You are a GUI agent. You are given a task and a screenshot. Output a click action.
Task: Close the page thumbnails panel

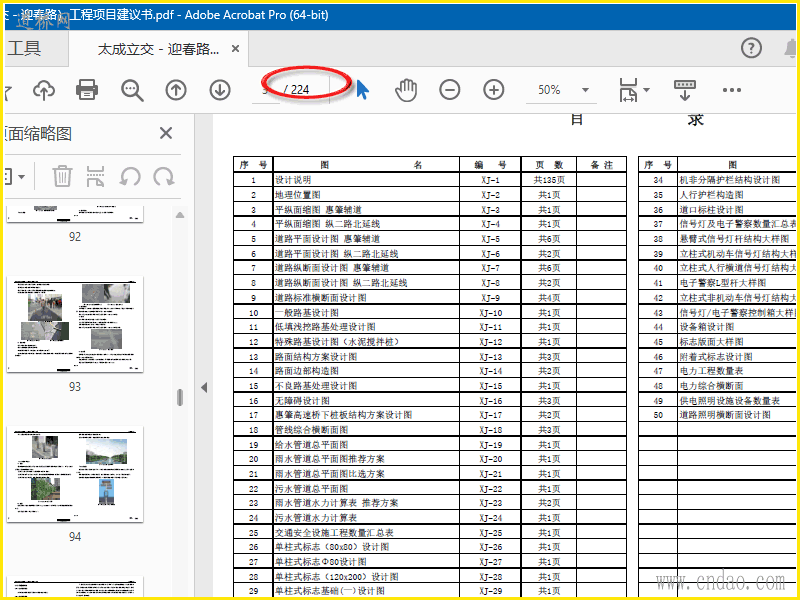[166, 133]
